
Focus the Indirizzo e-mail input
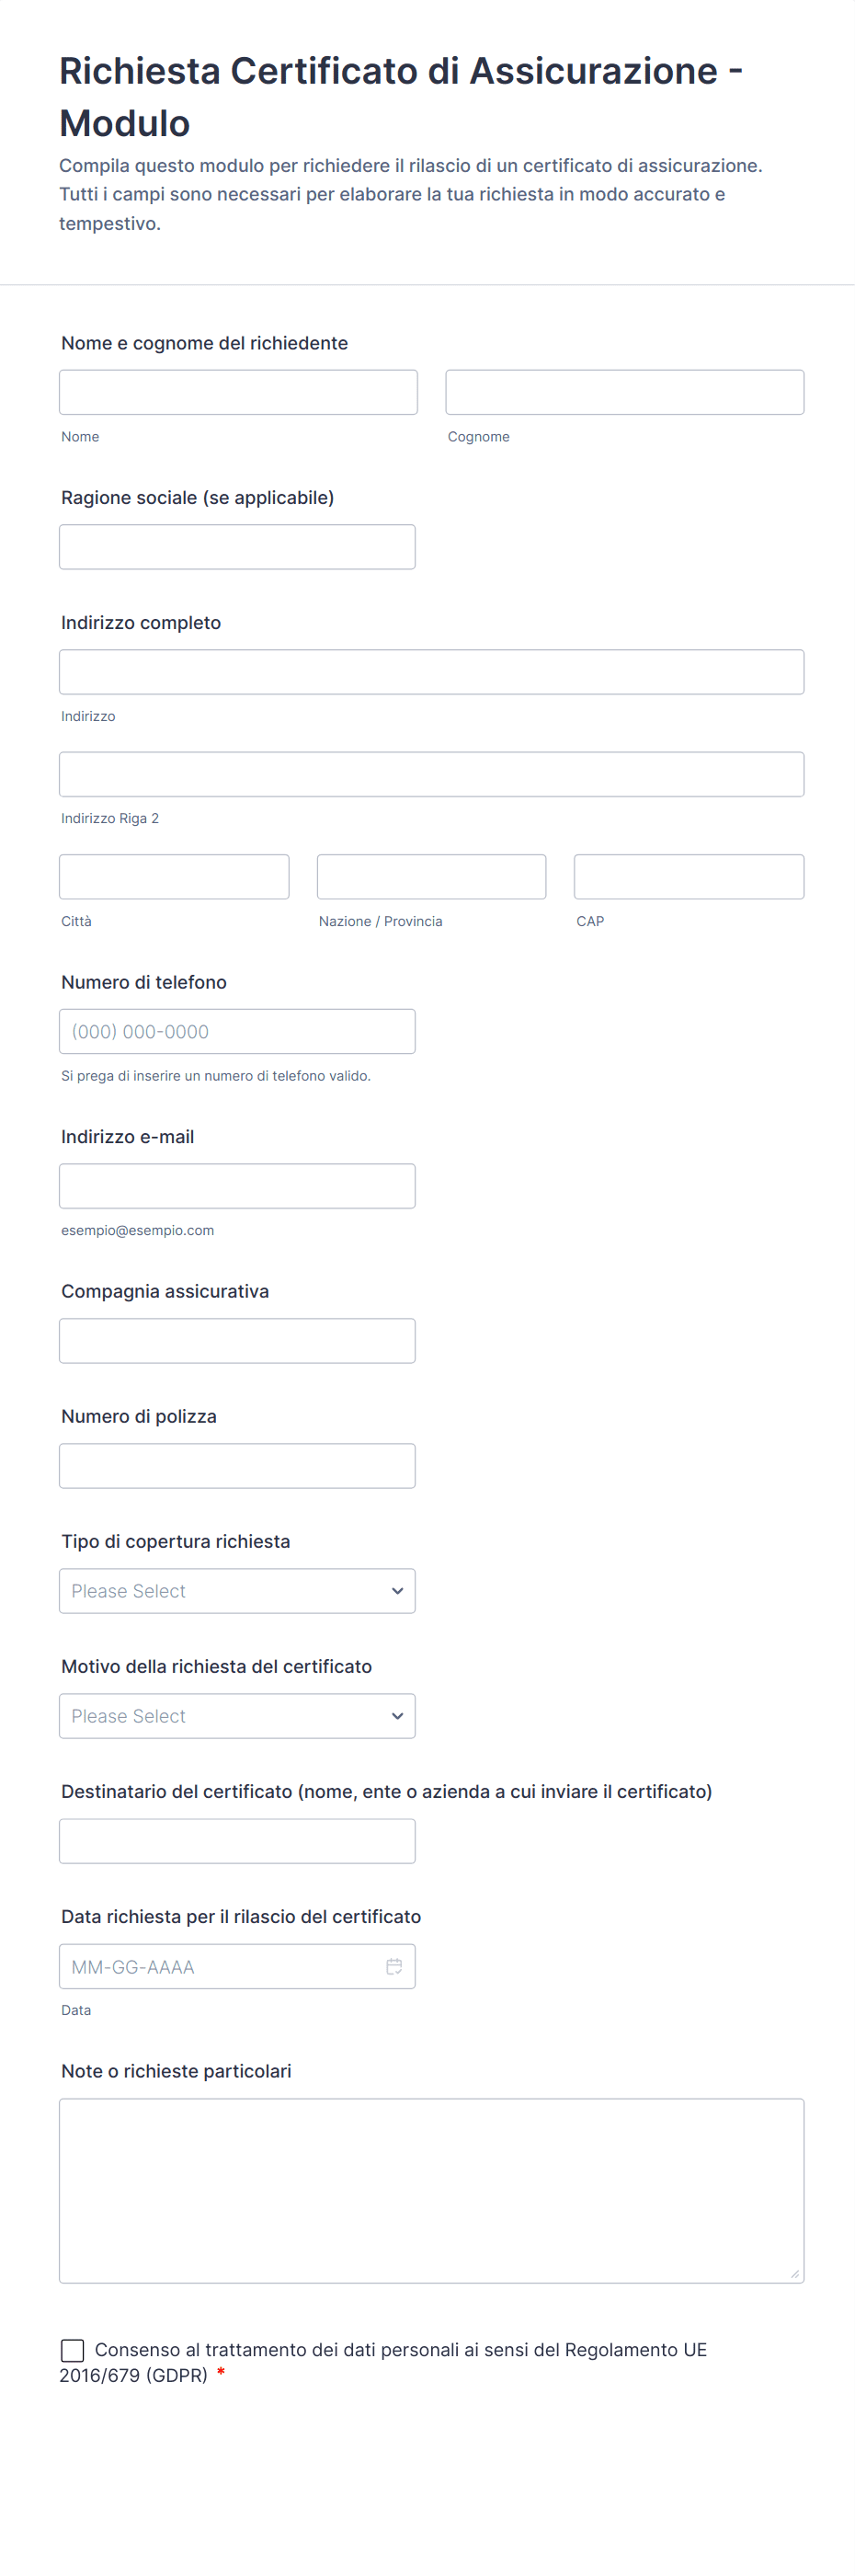tap(237, 1186)
